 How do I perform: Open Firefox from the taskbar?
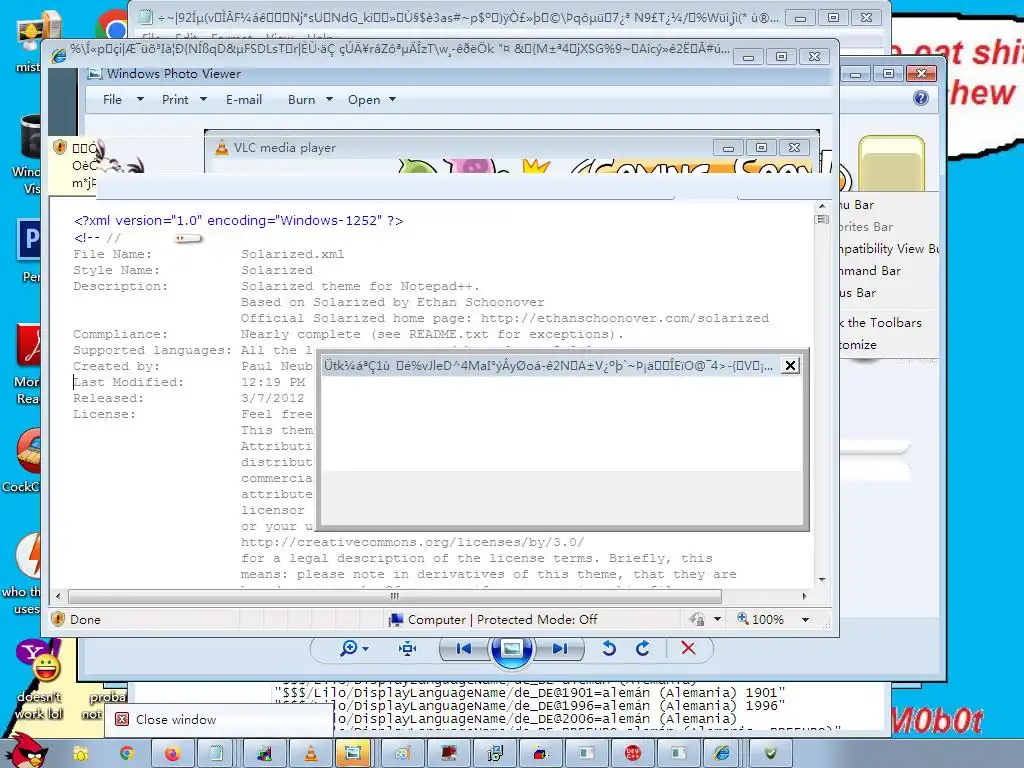click(x=172, y=754)
